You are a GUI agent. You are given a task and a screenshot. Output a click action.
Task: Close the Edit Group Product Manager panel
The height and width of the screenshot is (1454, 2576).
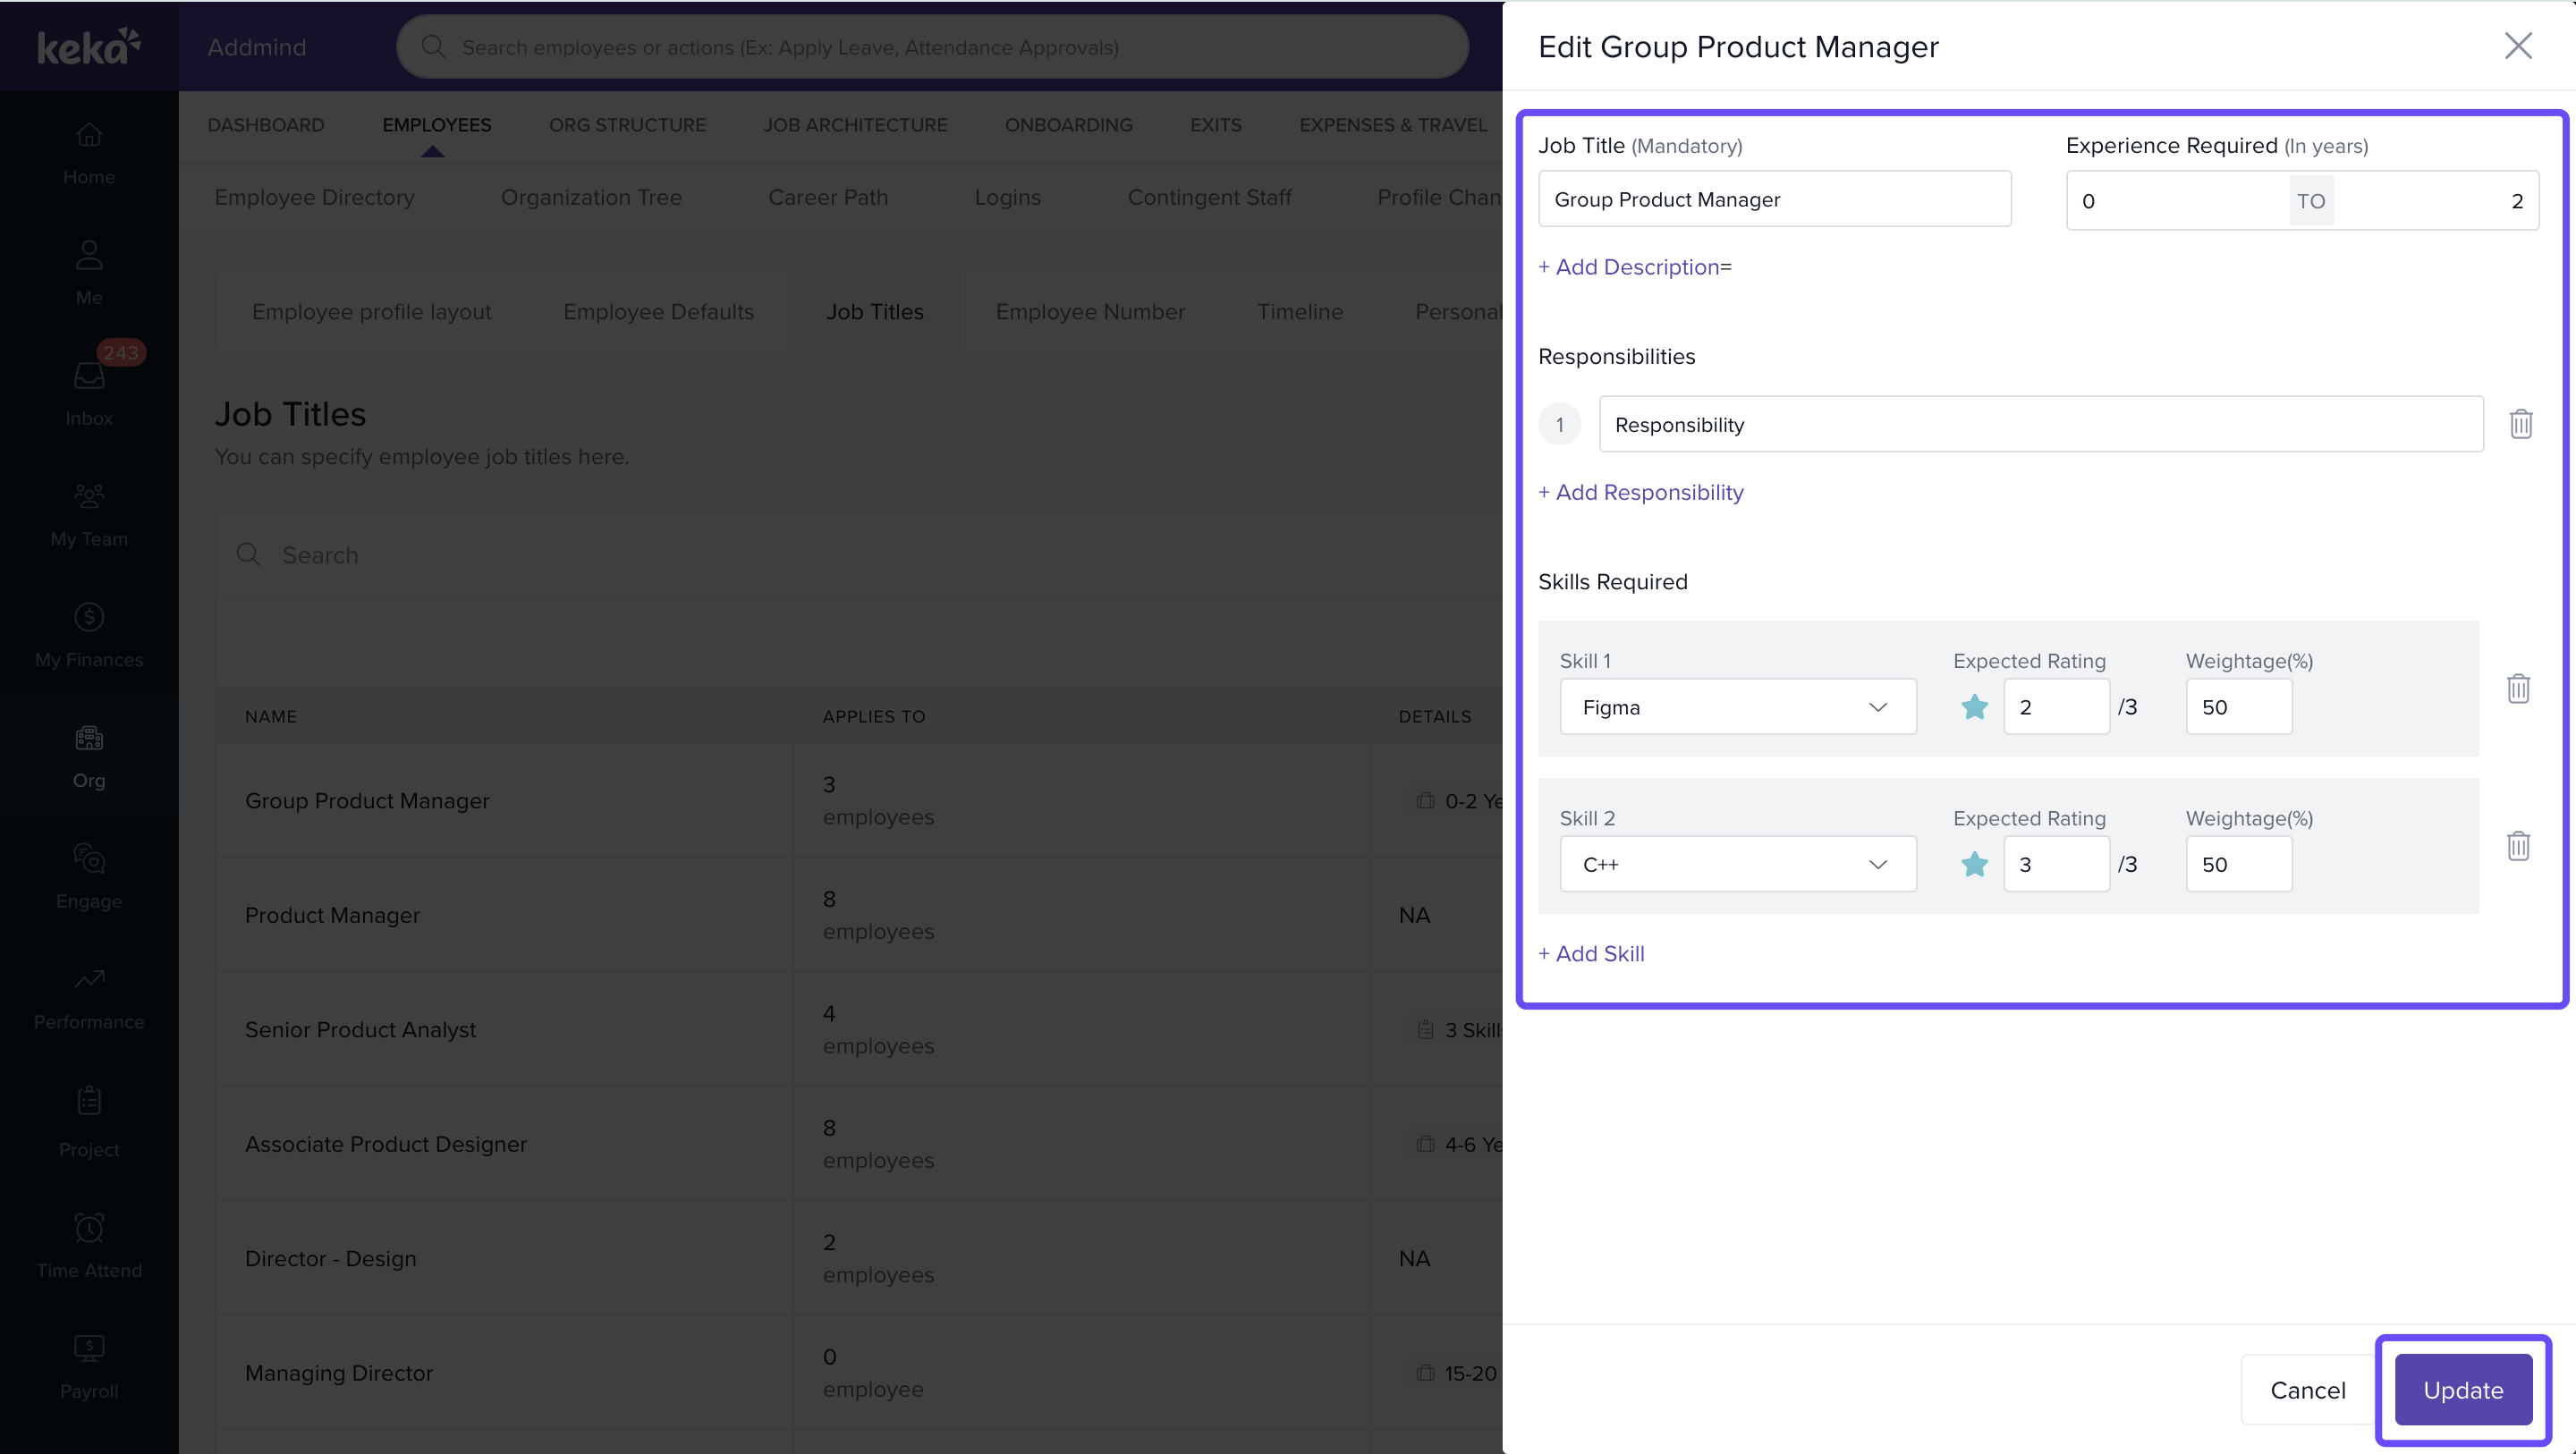tap(2517, 46)
